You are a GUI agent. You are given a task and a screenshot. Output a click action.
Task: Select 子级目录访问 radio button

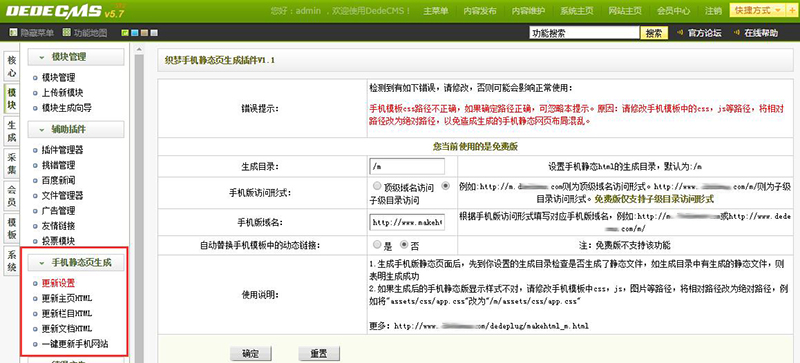(x=445, y=186)
